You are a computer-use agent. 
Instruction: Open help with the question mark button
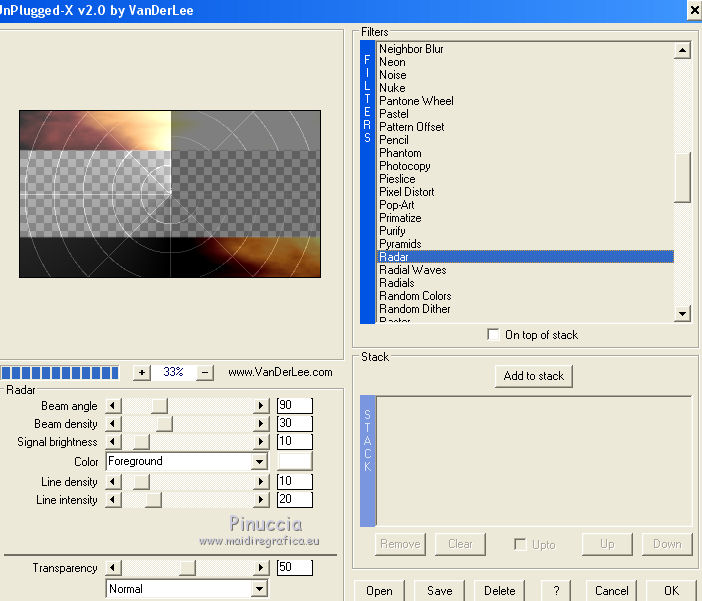(556, 591)
